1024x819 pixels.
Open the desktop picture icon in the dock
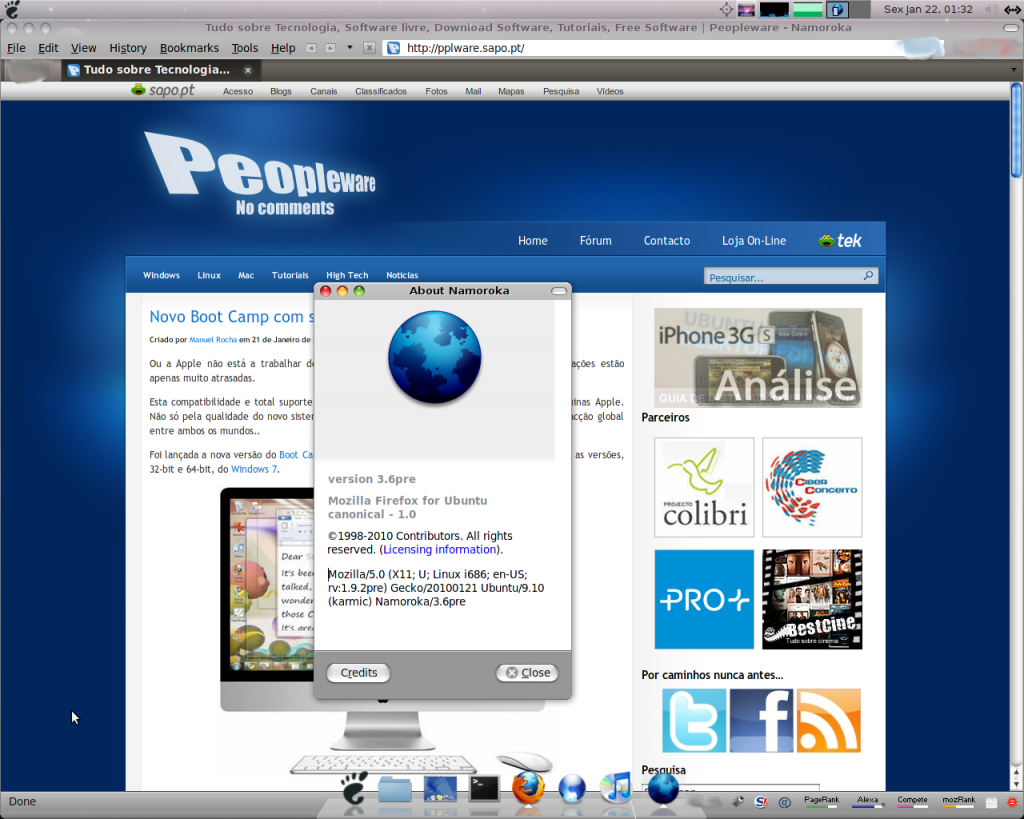440,789
